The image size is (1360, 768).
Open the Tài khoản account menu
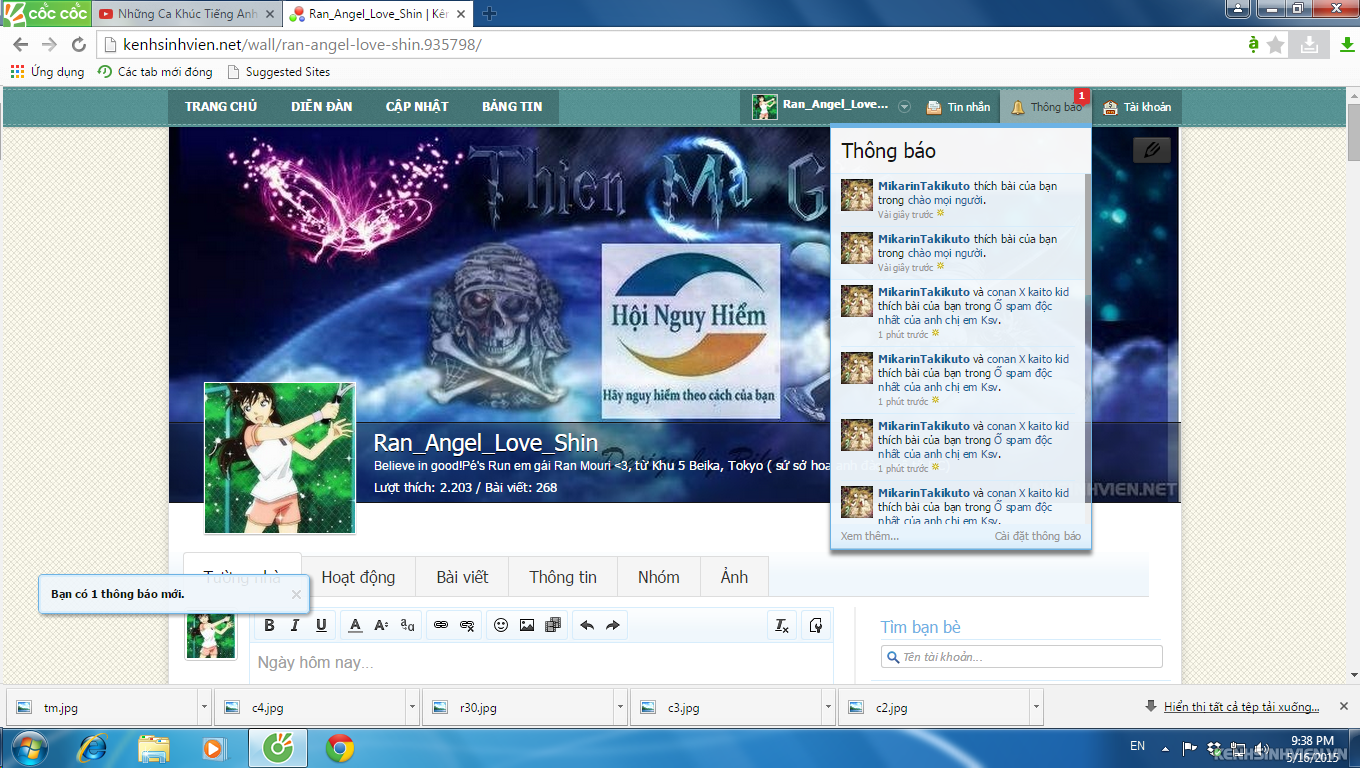[1137, 107]
